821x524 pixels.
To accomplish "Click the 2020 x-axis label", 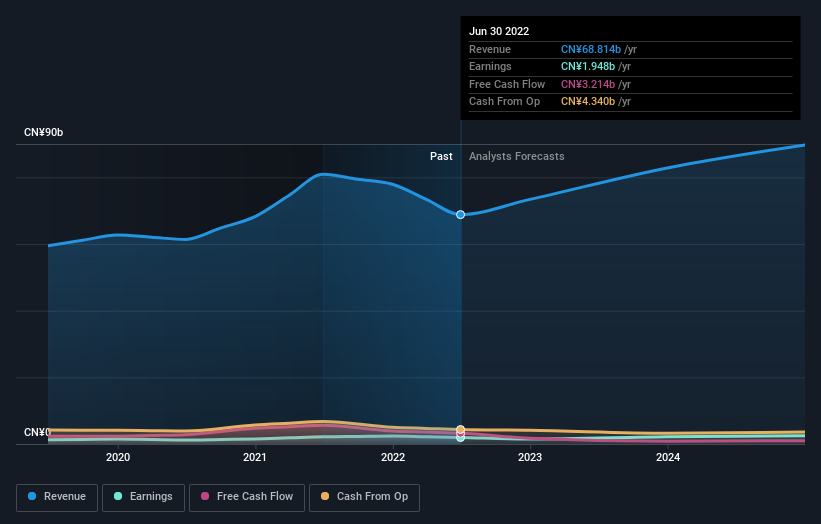I will click(118, 457).
